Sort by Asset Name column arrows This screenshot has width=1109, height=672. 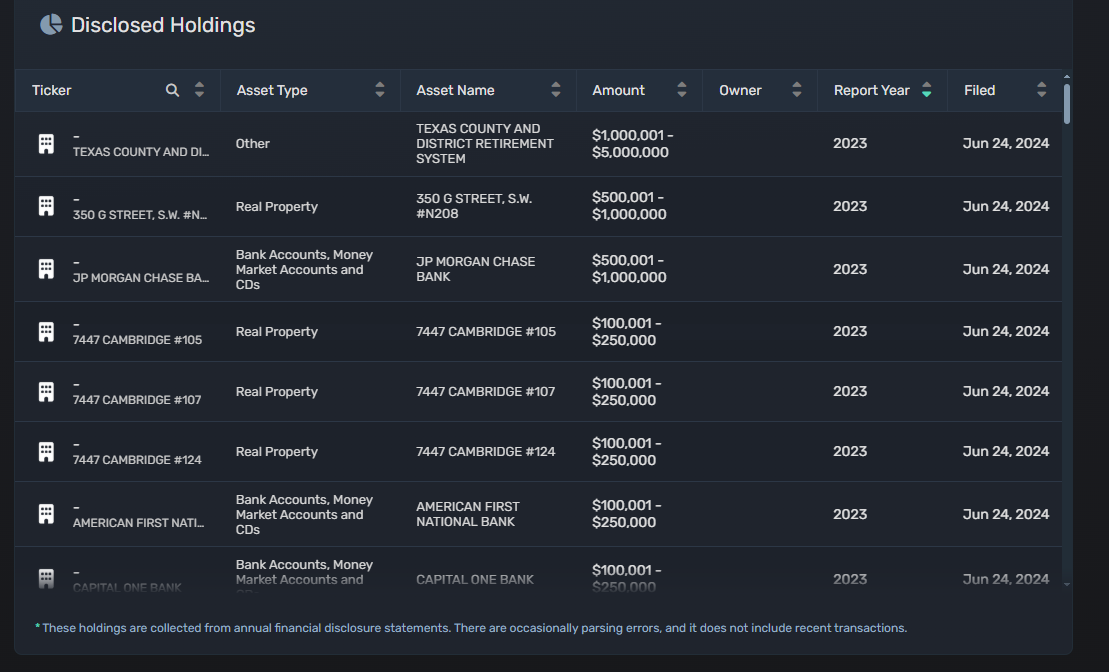pyautogui.click(x=556, y=90)
